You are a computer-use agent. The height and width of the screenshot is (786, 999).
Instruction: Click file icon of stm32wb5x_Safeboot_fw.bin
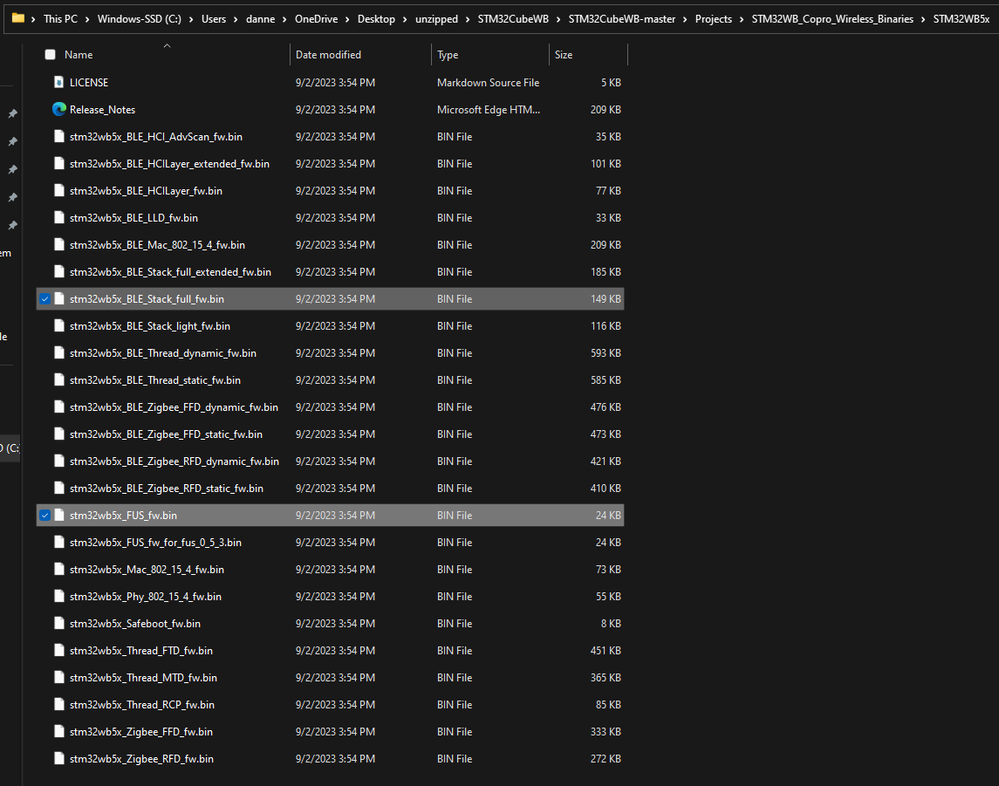tap(59, 624)
